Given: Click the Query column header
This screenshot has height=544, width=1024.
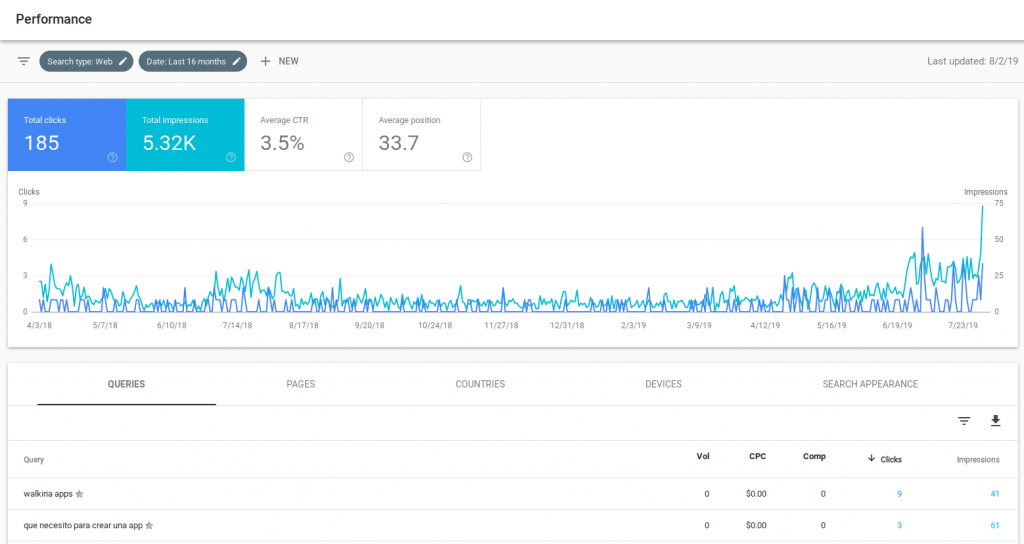Looking at the screenshot, I should point(34,460).
